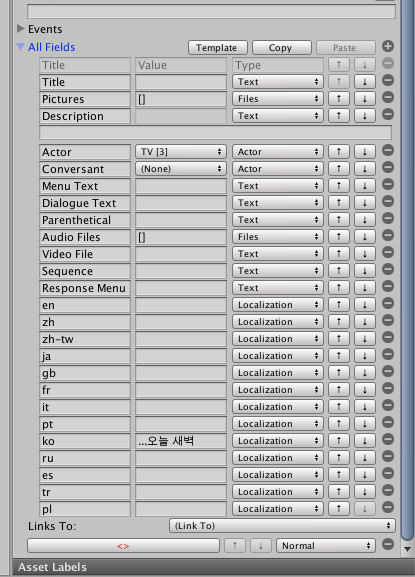Move the Title field down
415x577 pixels.
(x=365, y=82)
